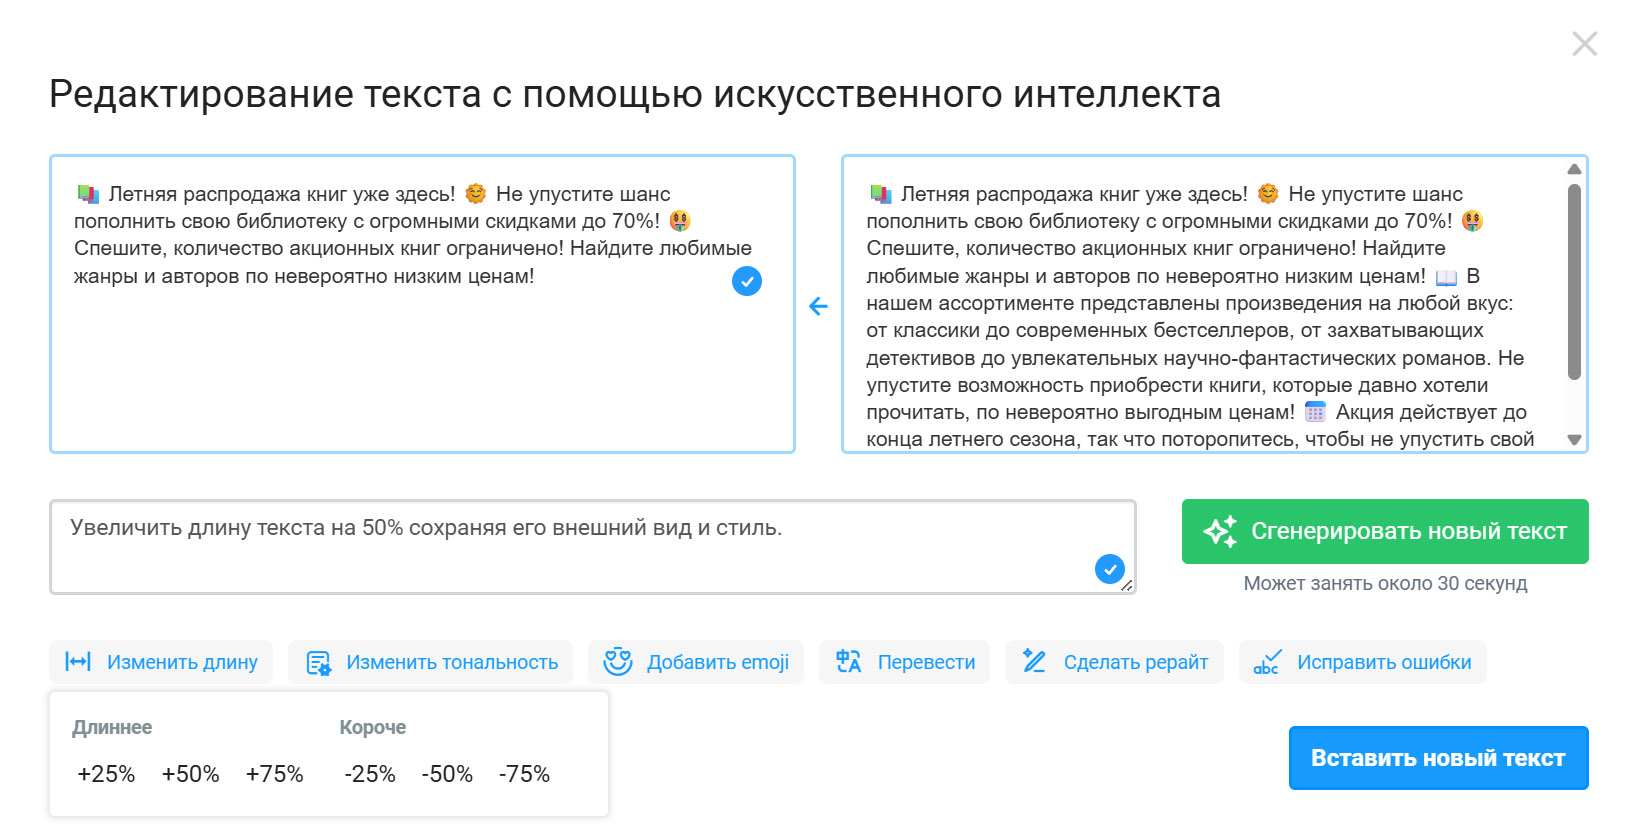Image resolution: width=1636 pixels, height=840 pixels.
Task: Select +75% longer length option
Action: point(274,774)
